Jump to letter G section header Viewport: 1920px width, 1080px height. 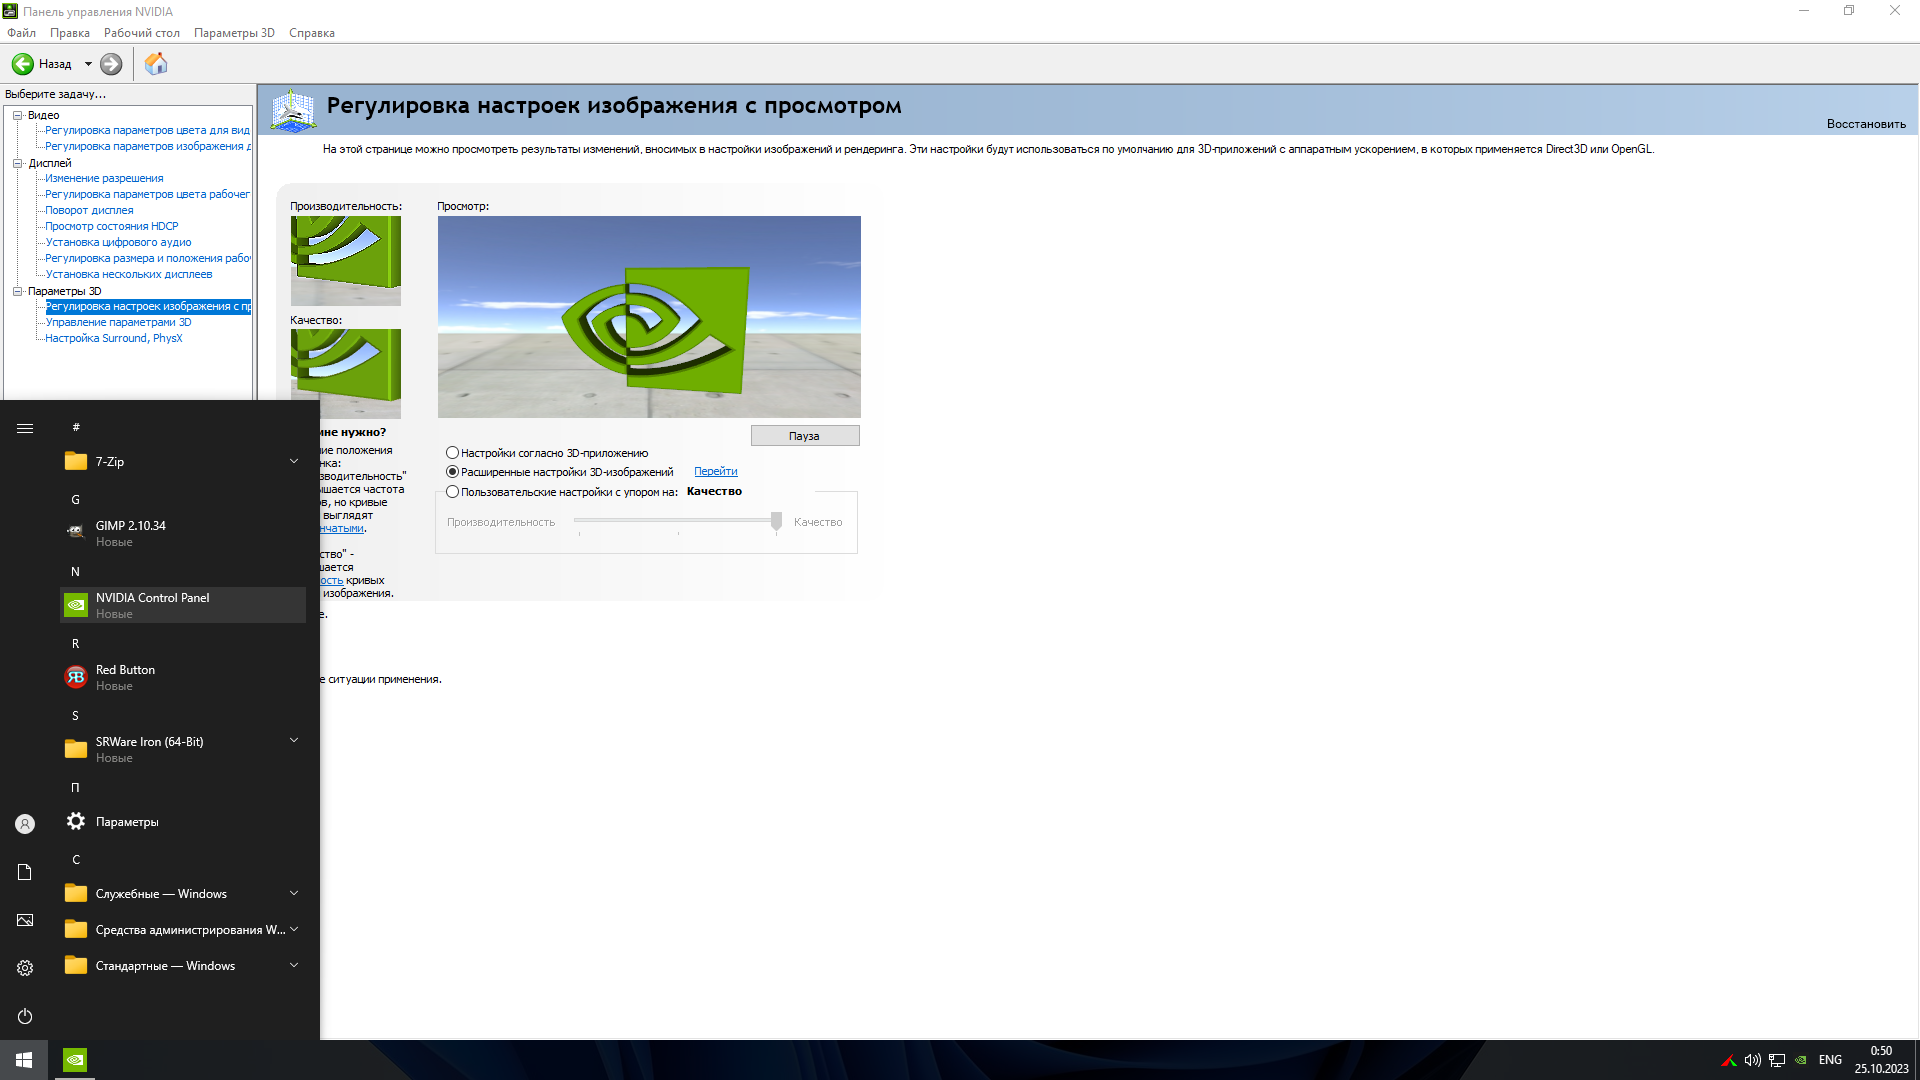pos(75,499)
